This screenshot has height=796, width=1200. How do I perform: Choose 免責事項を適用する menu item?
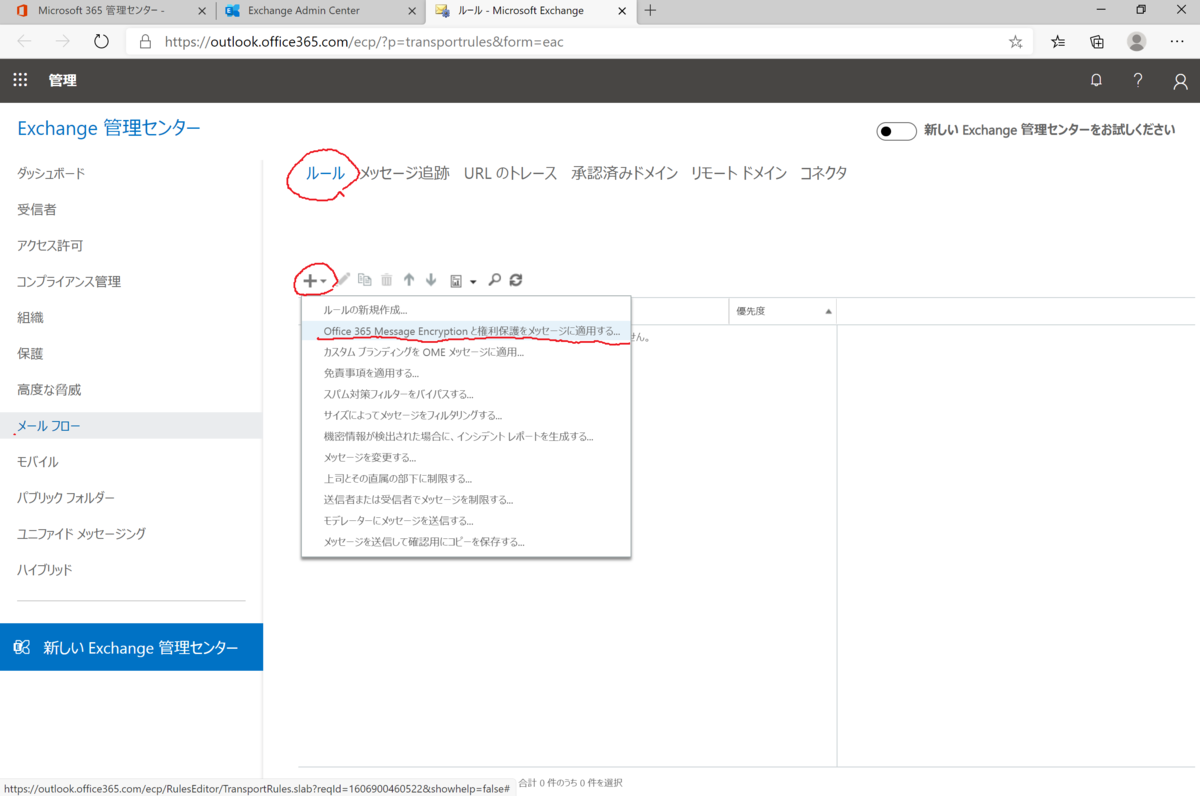[466, 373]
